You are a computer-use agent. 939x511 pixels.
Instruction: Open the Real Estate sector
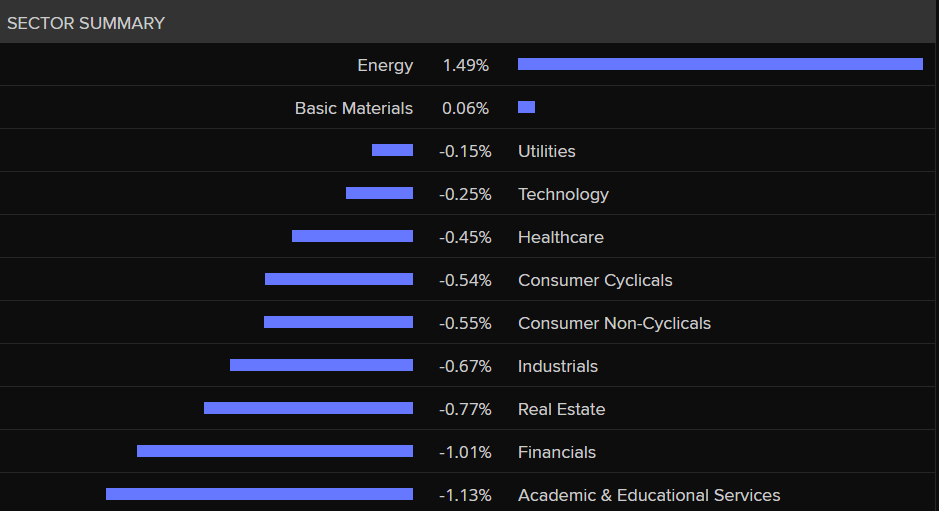coord(561,409)
